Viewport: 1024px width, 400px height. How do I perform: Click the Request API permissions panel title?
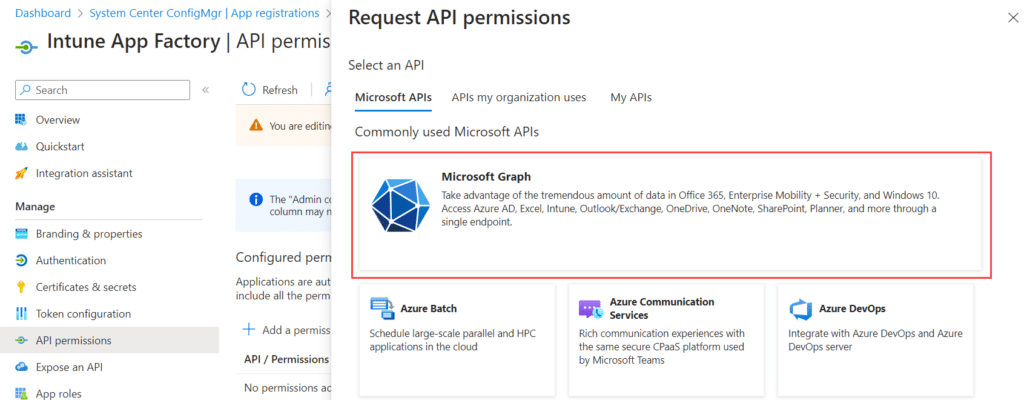[459, 18]
